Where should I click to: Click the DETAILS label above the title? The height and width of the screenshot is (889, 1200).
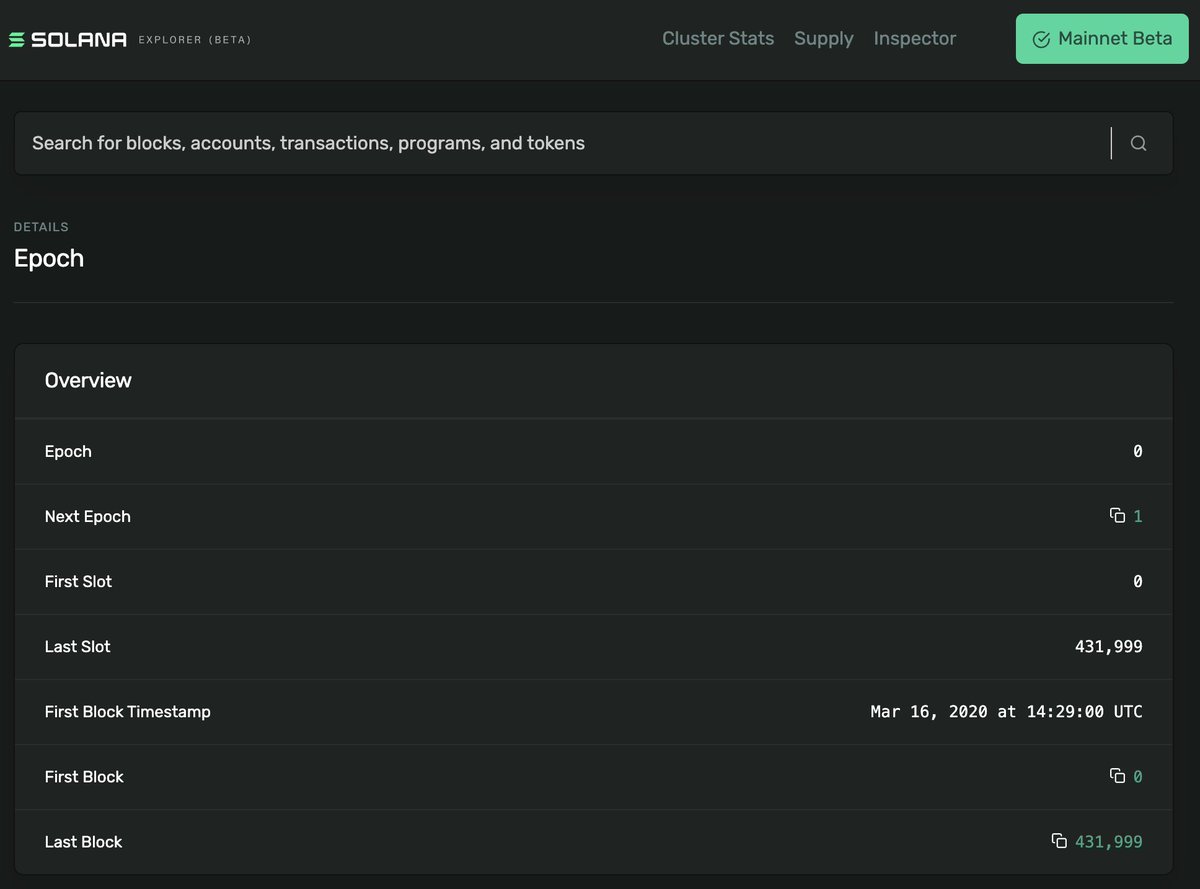41,227
